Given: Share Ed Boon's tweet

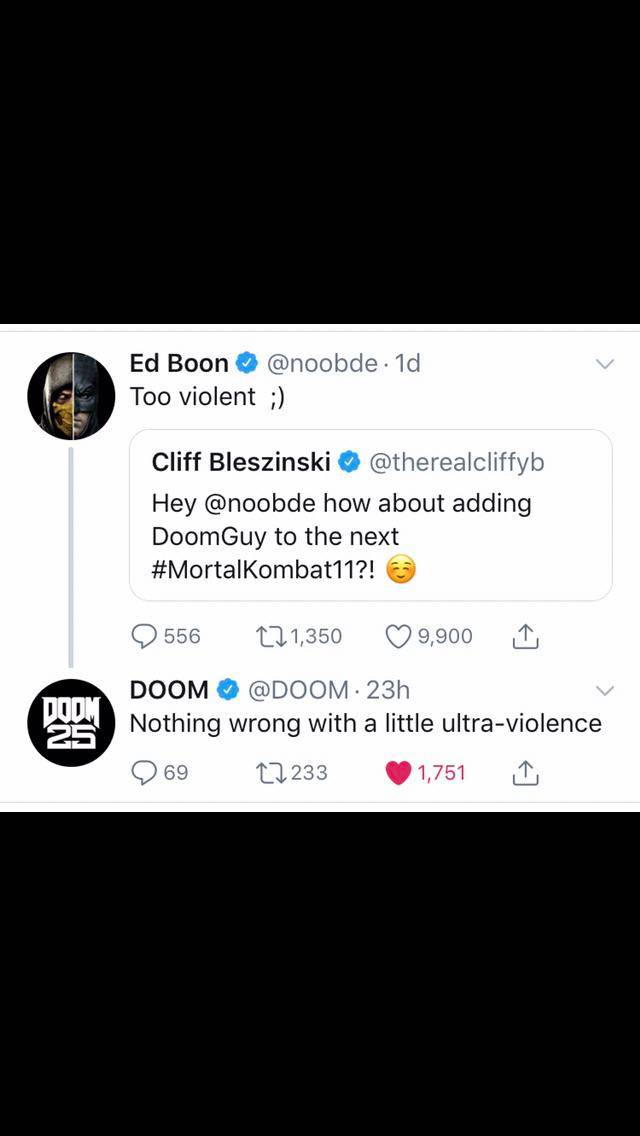Looking at the screenshot, I should (x=525, y=637).
